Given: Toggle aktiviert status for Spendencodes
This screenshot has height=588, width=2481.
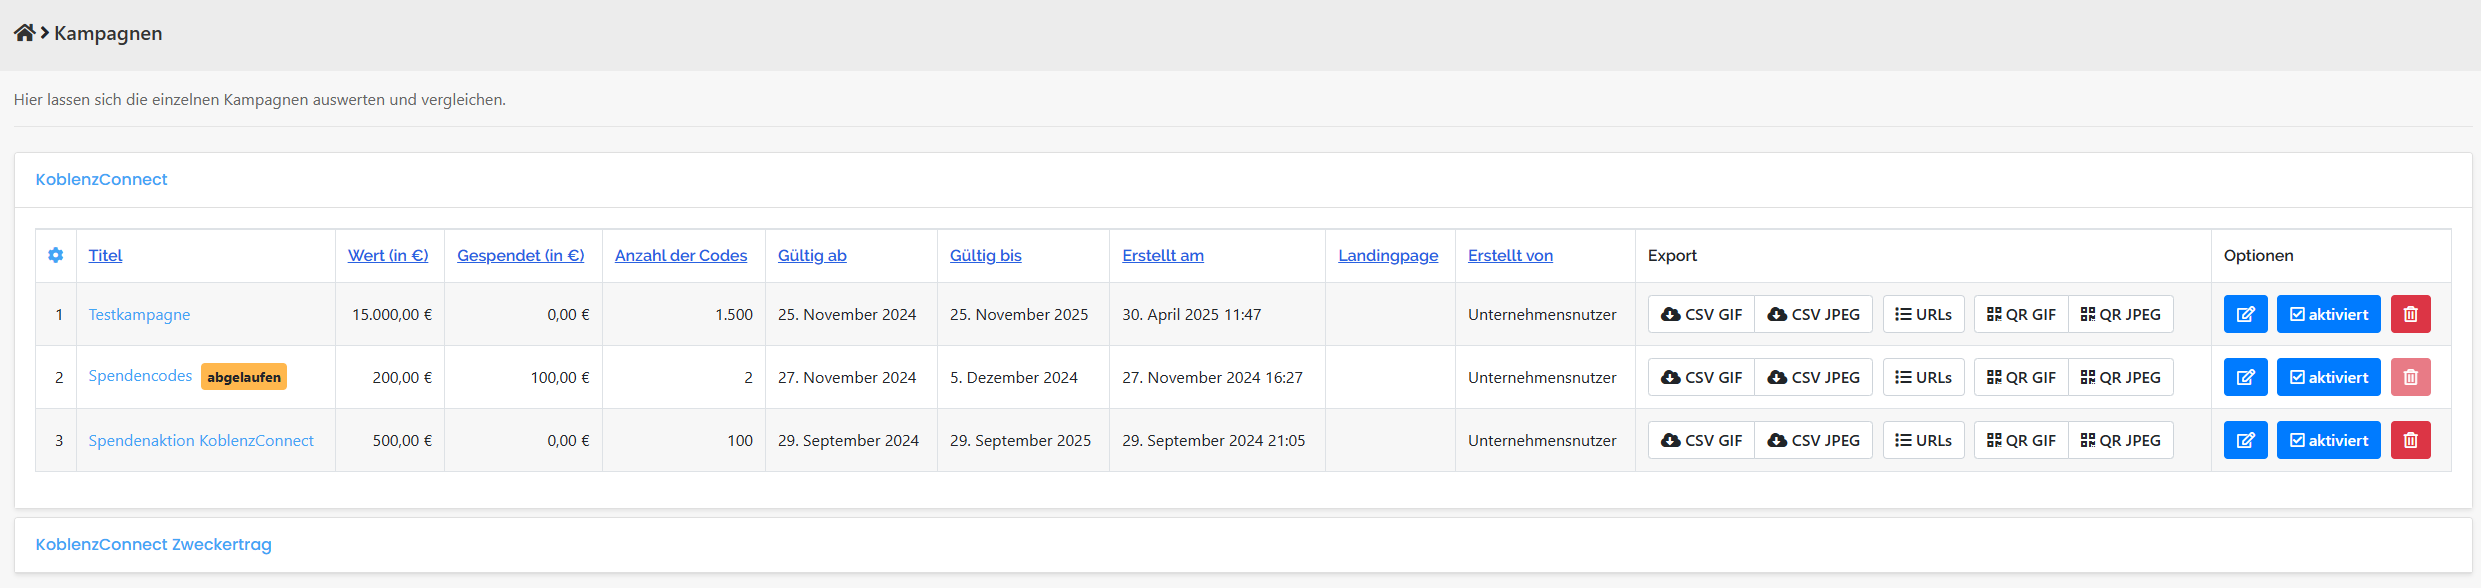Looking at the screenshot, I should 2328,377.
